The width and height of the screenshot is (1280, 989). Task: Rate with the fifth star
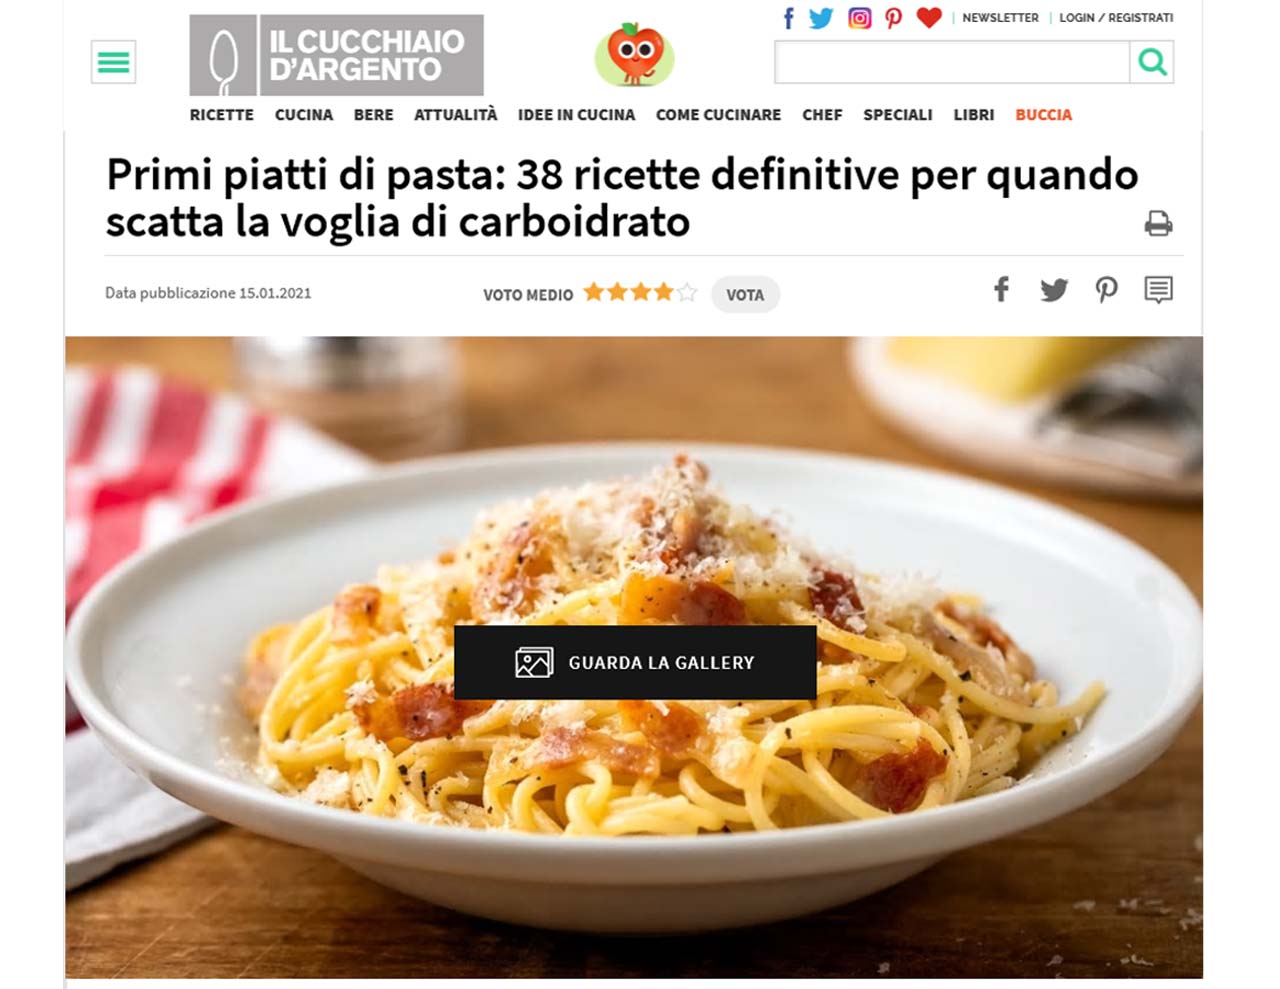coord(687,292)
